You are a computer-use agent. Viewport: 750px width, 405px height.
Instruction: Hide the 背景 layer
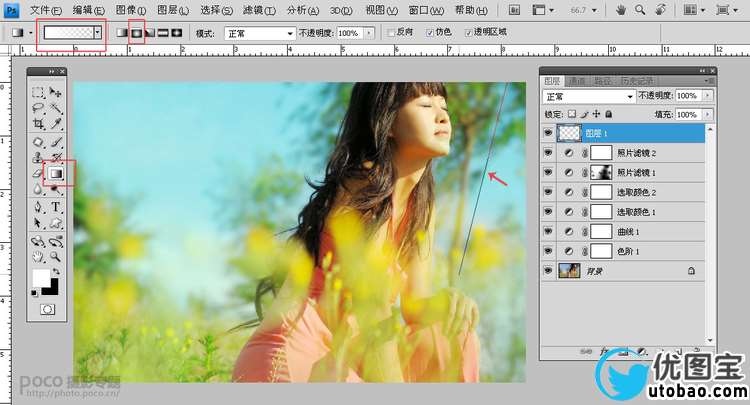coord(548,271)
